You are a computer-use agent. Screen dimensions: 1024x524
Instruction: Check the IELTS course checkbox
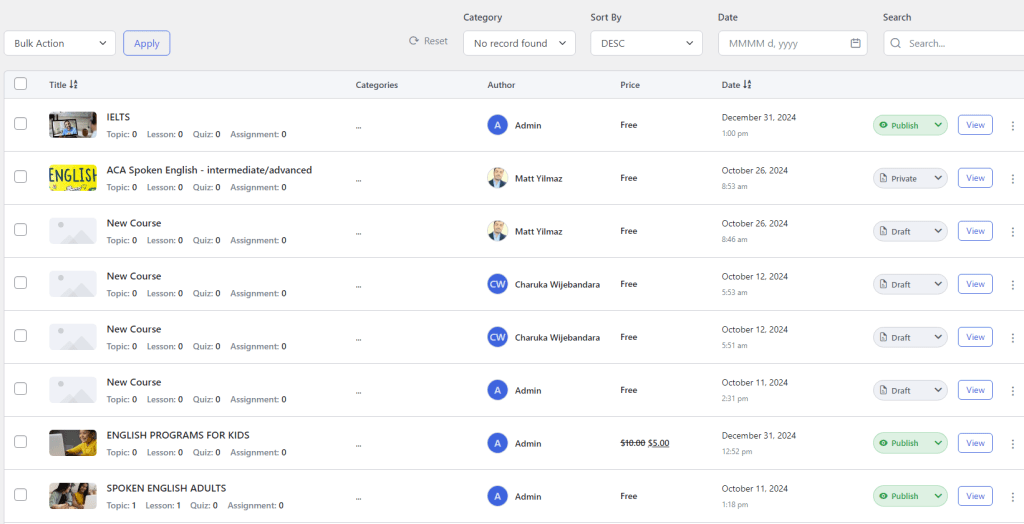21,124
